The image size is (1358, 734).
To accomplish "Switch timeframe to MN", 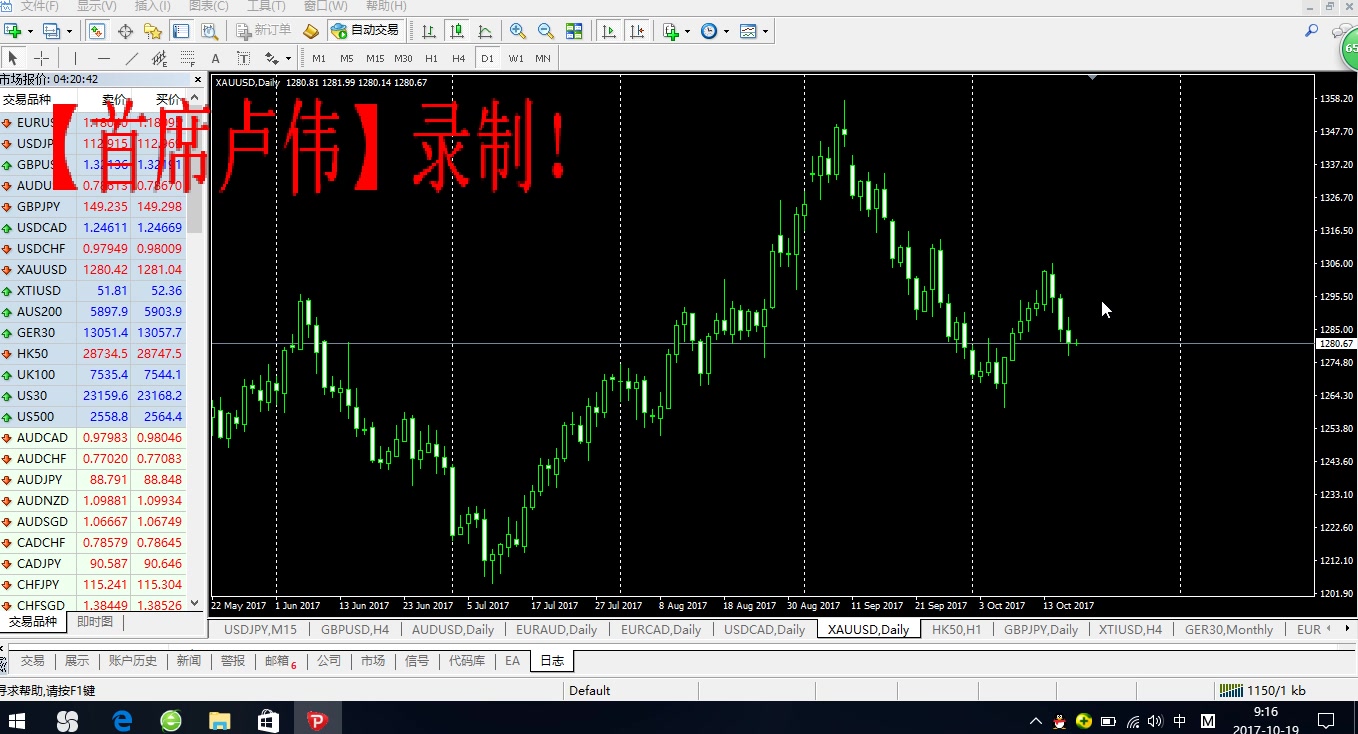I will 543,58.
